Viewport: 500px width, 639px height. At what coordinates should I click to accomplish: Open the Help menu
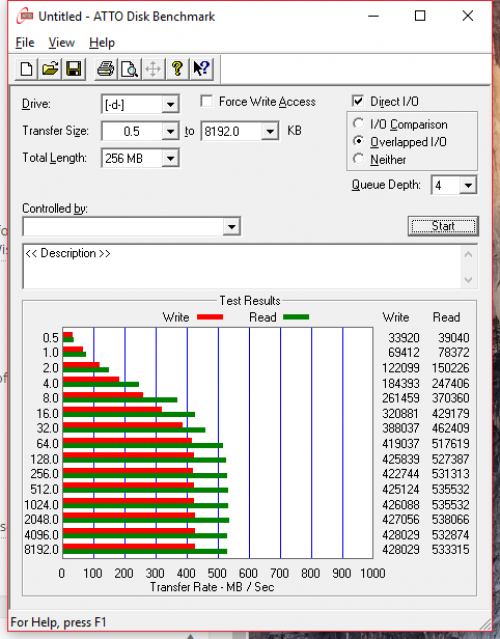pyautogui.click(x=102, y=42)
